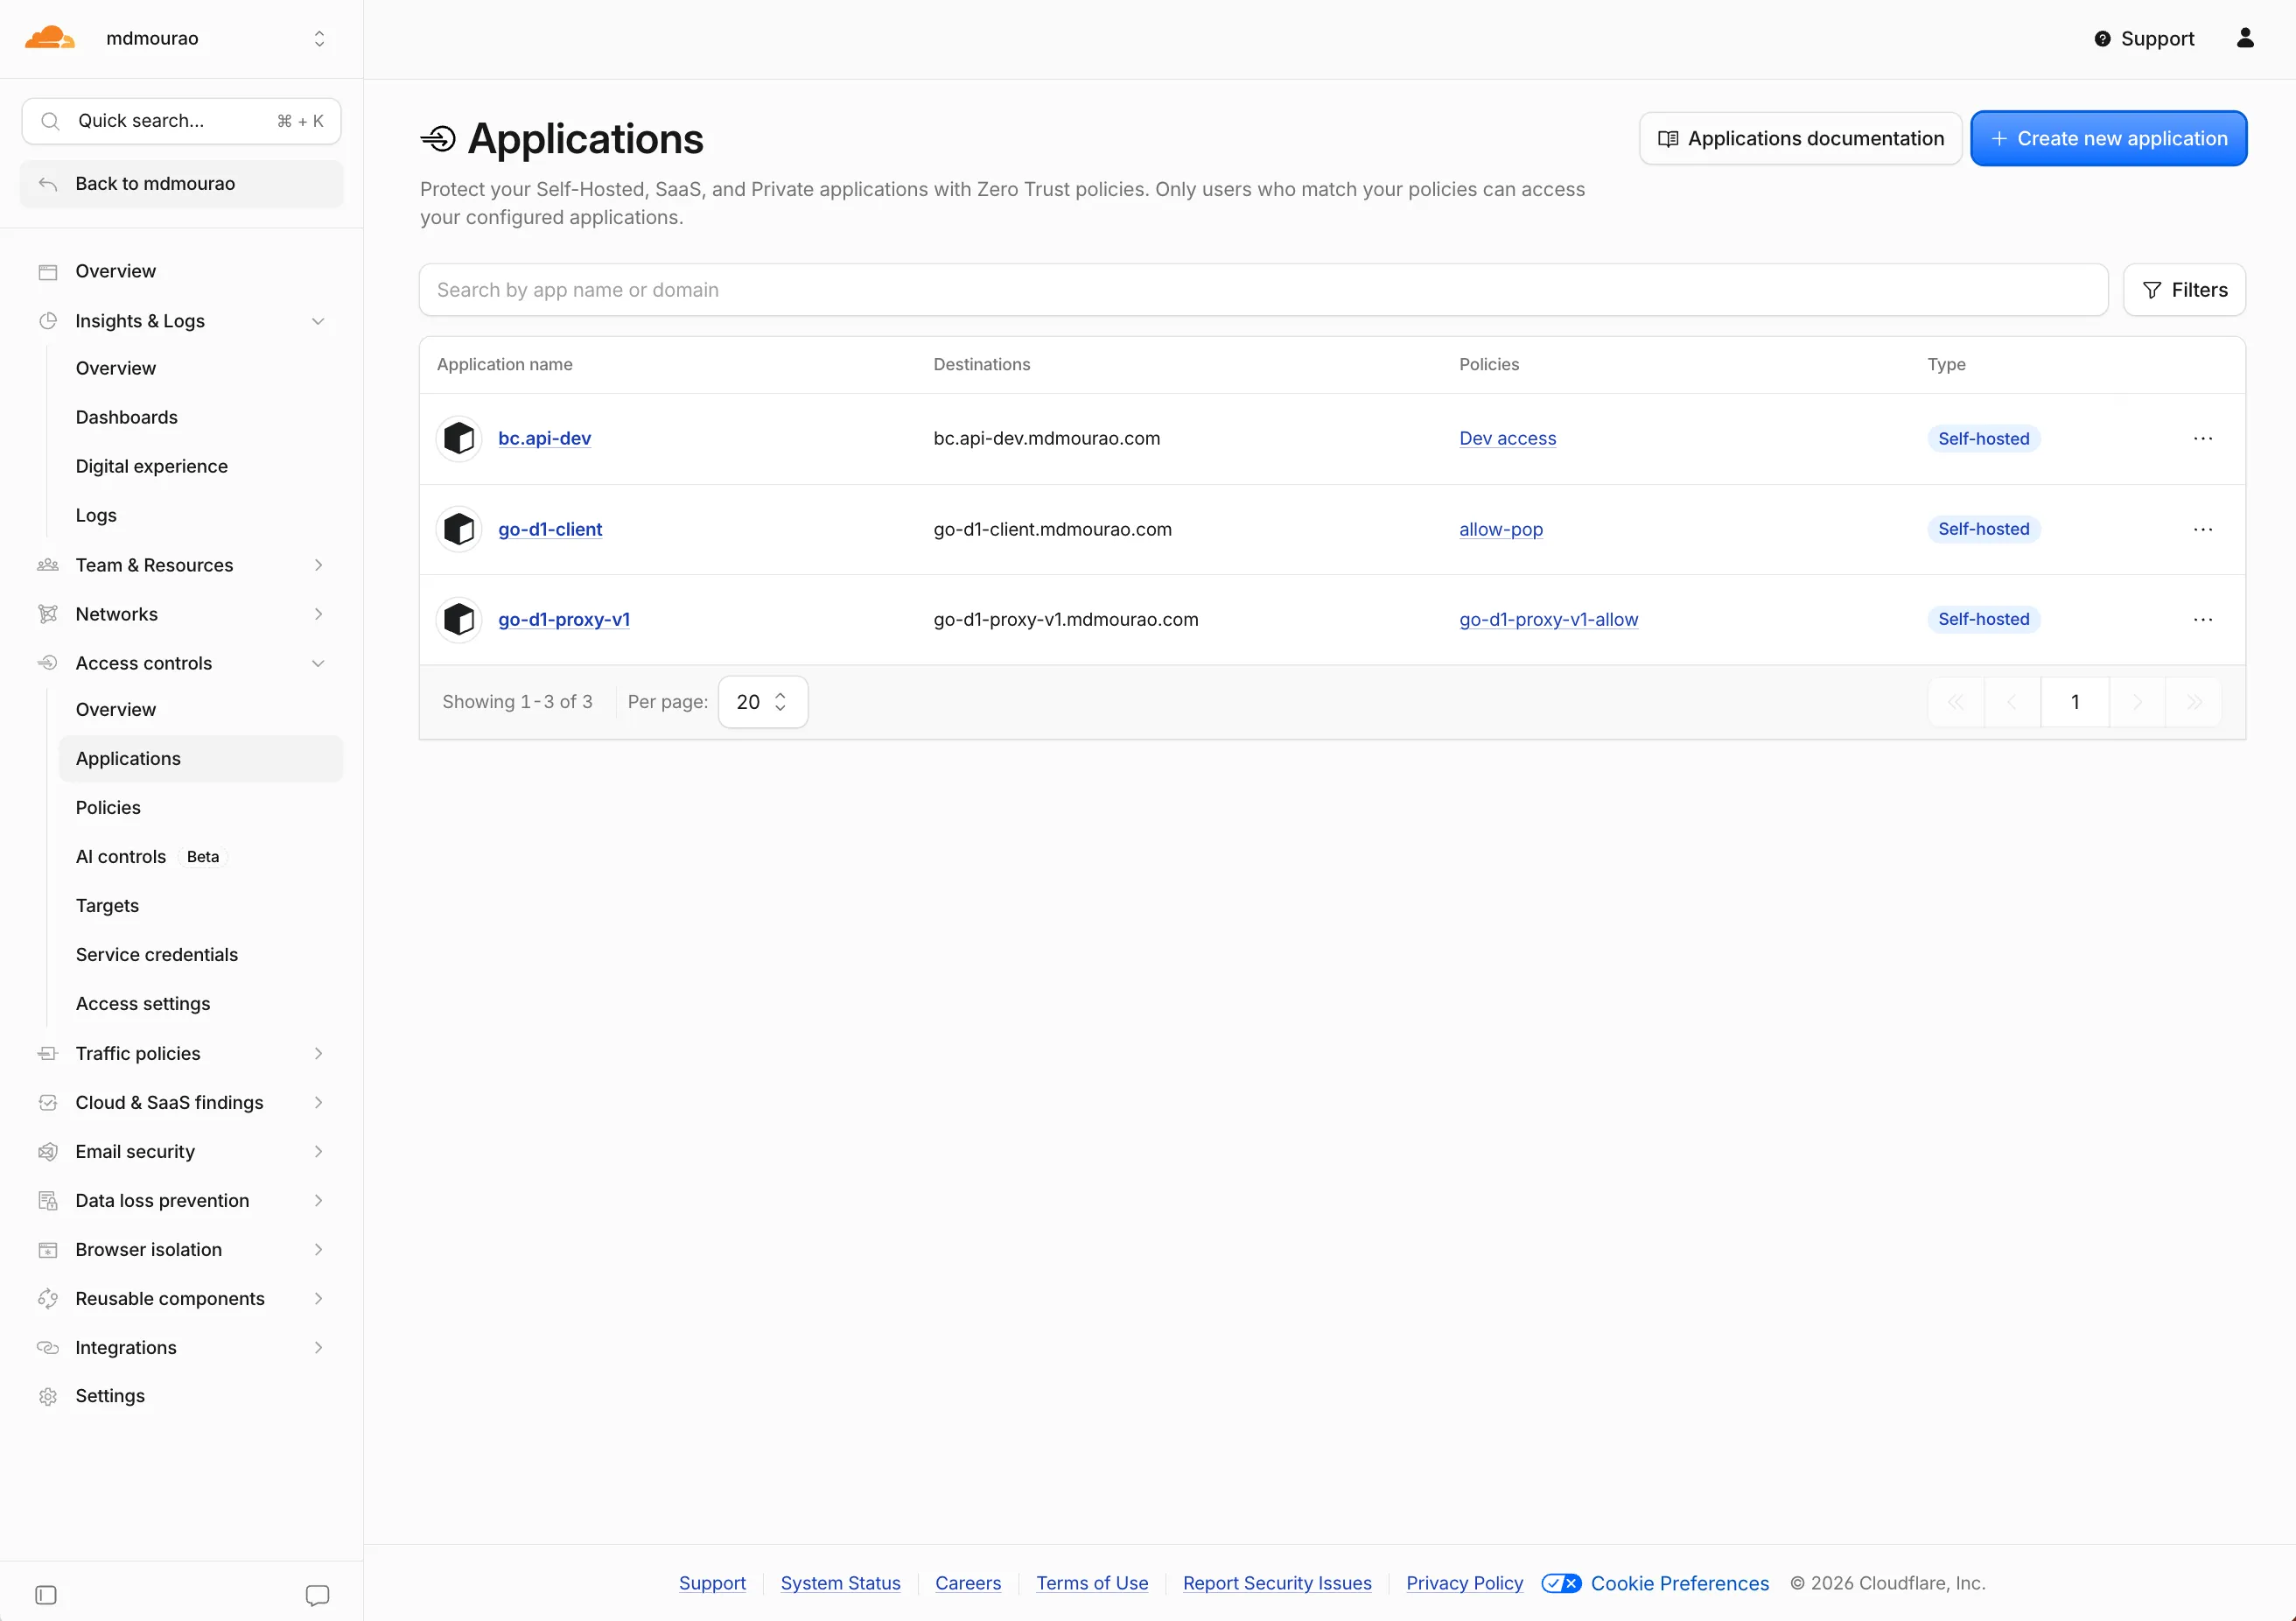Open row actions menu for go-d1-client
This screenshot has width=2296, height=1621.
[2203, 529]
